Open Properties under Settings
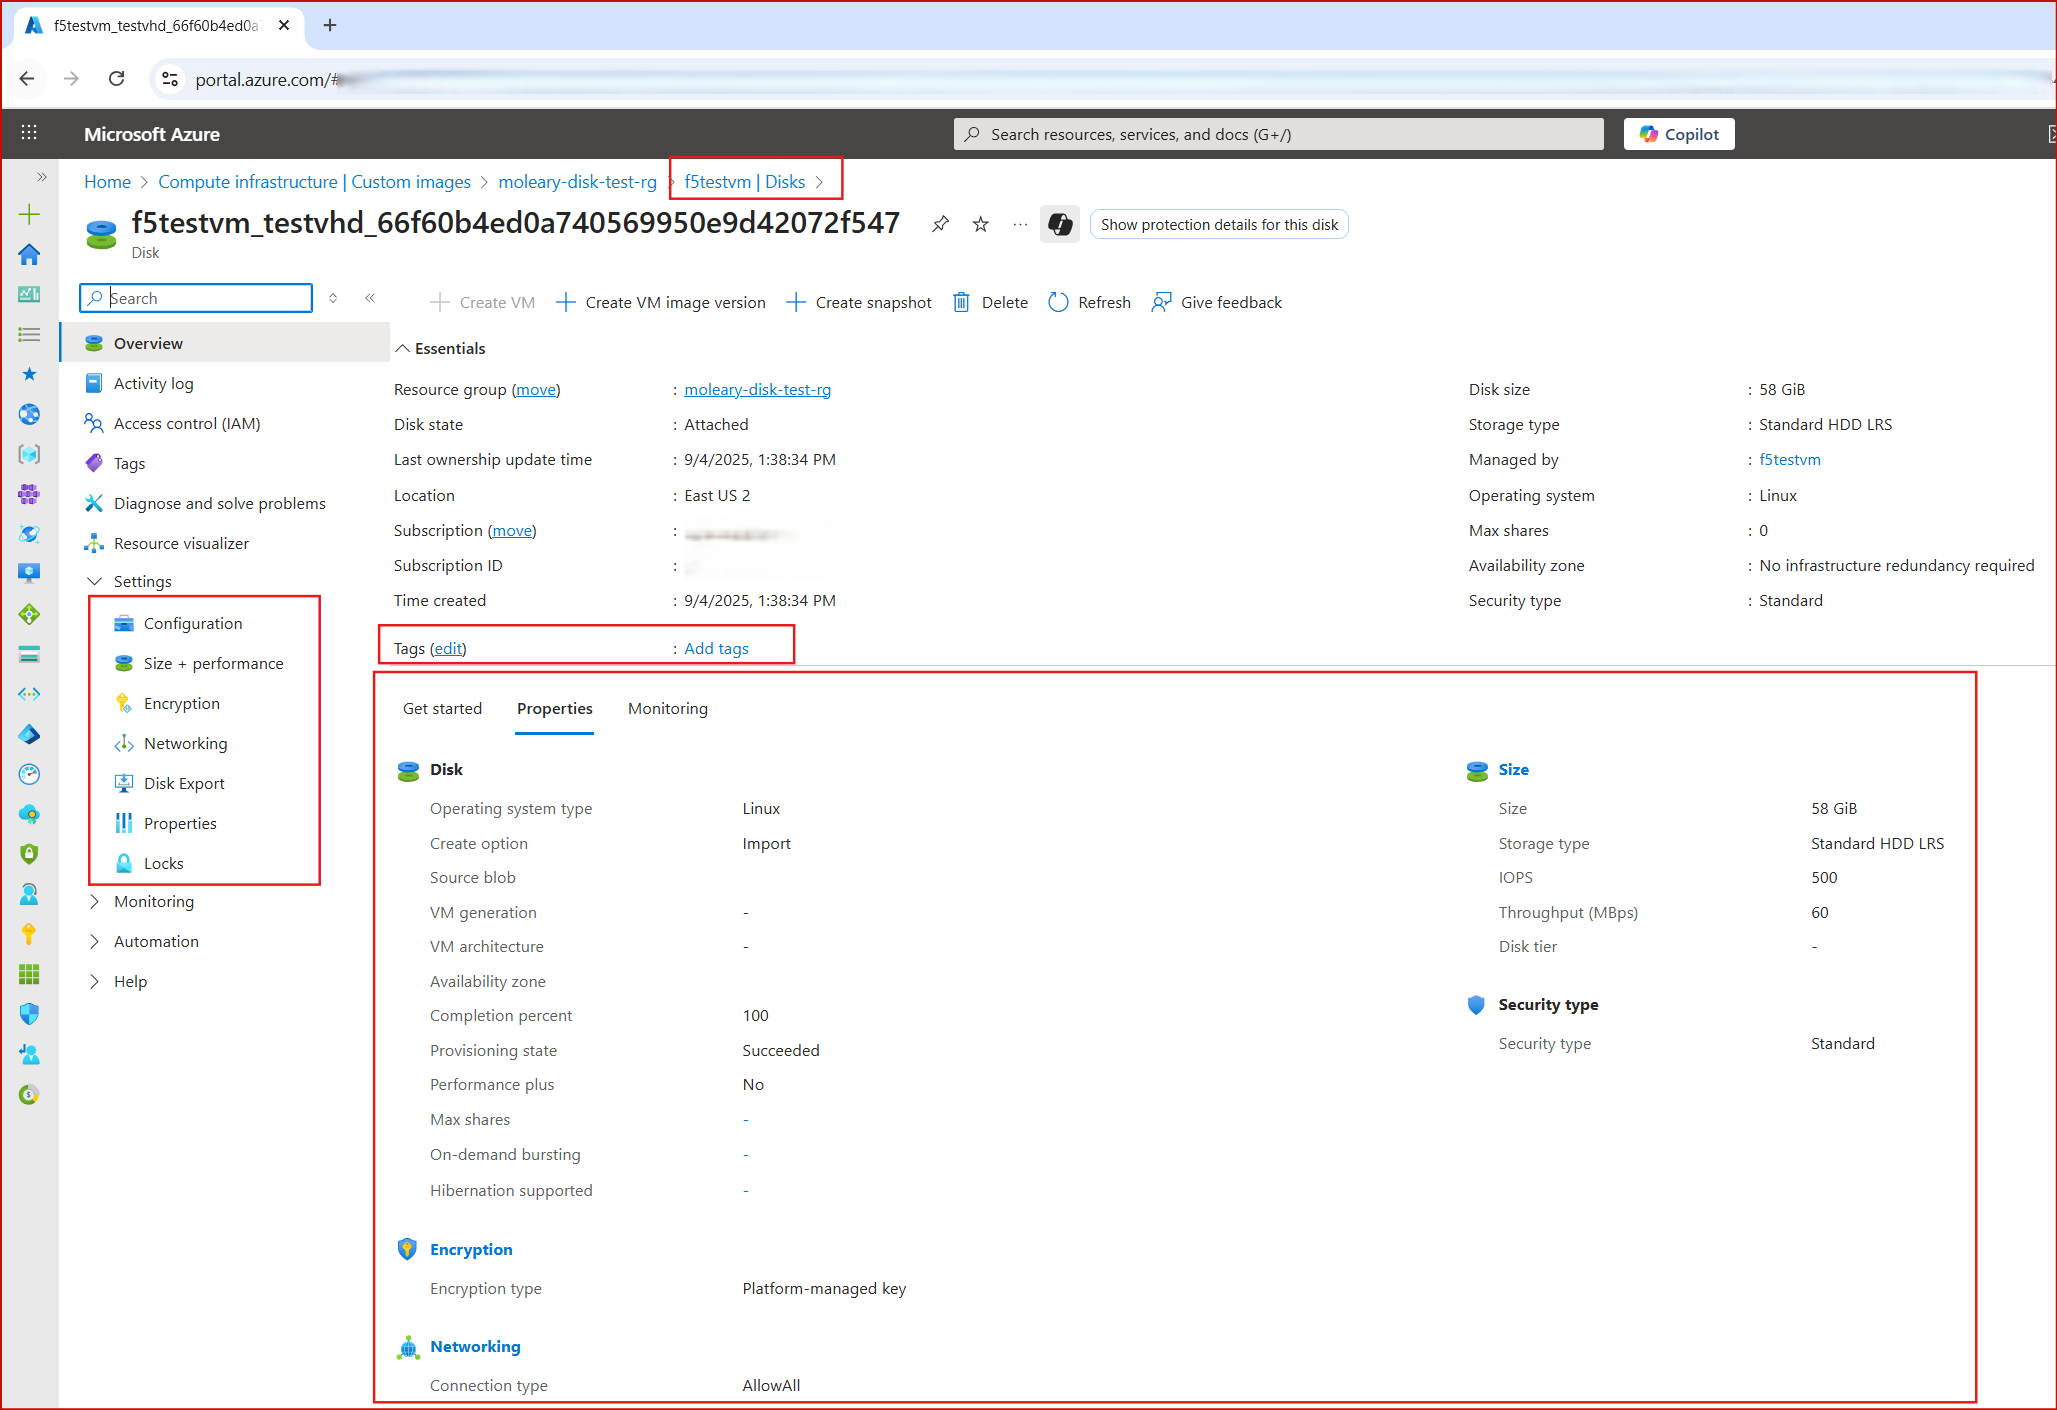Viewport: 2057px width, 1410px height. [x=180, y=823]
